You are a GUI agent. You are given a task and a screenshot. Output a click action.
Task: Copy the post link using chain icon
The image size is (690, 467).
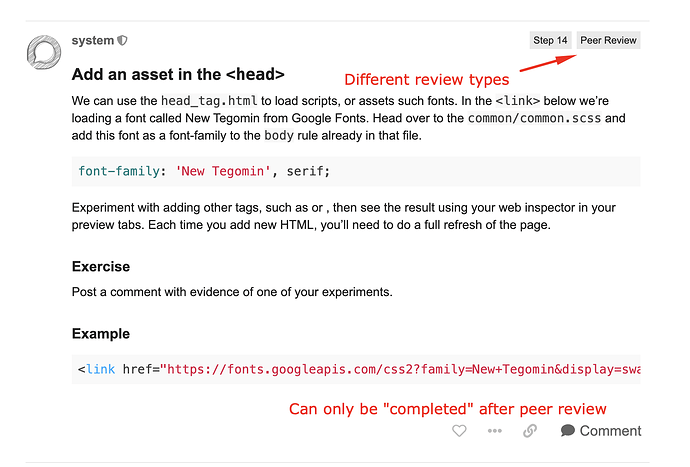[x=530, y=430]
